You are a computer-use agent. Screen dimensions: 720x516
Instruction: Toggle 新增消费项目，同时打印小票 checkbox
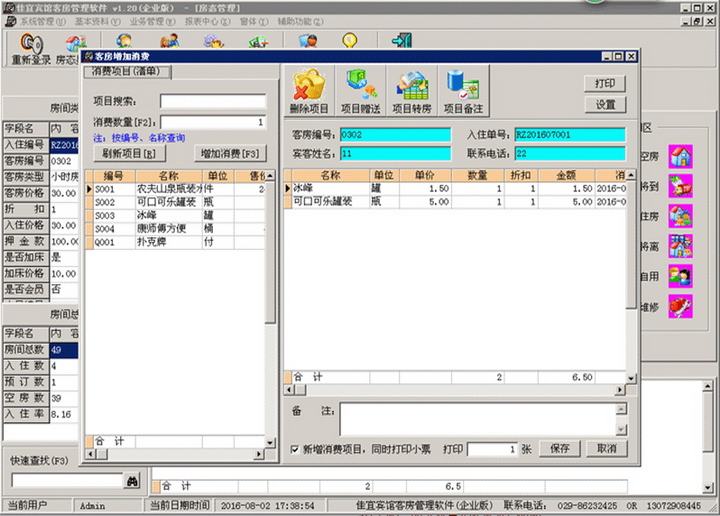point(295,449)
